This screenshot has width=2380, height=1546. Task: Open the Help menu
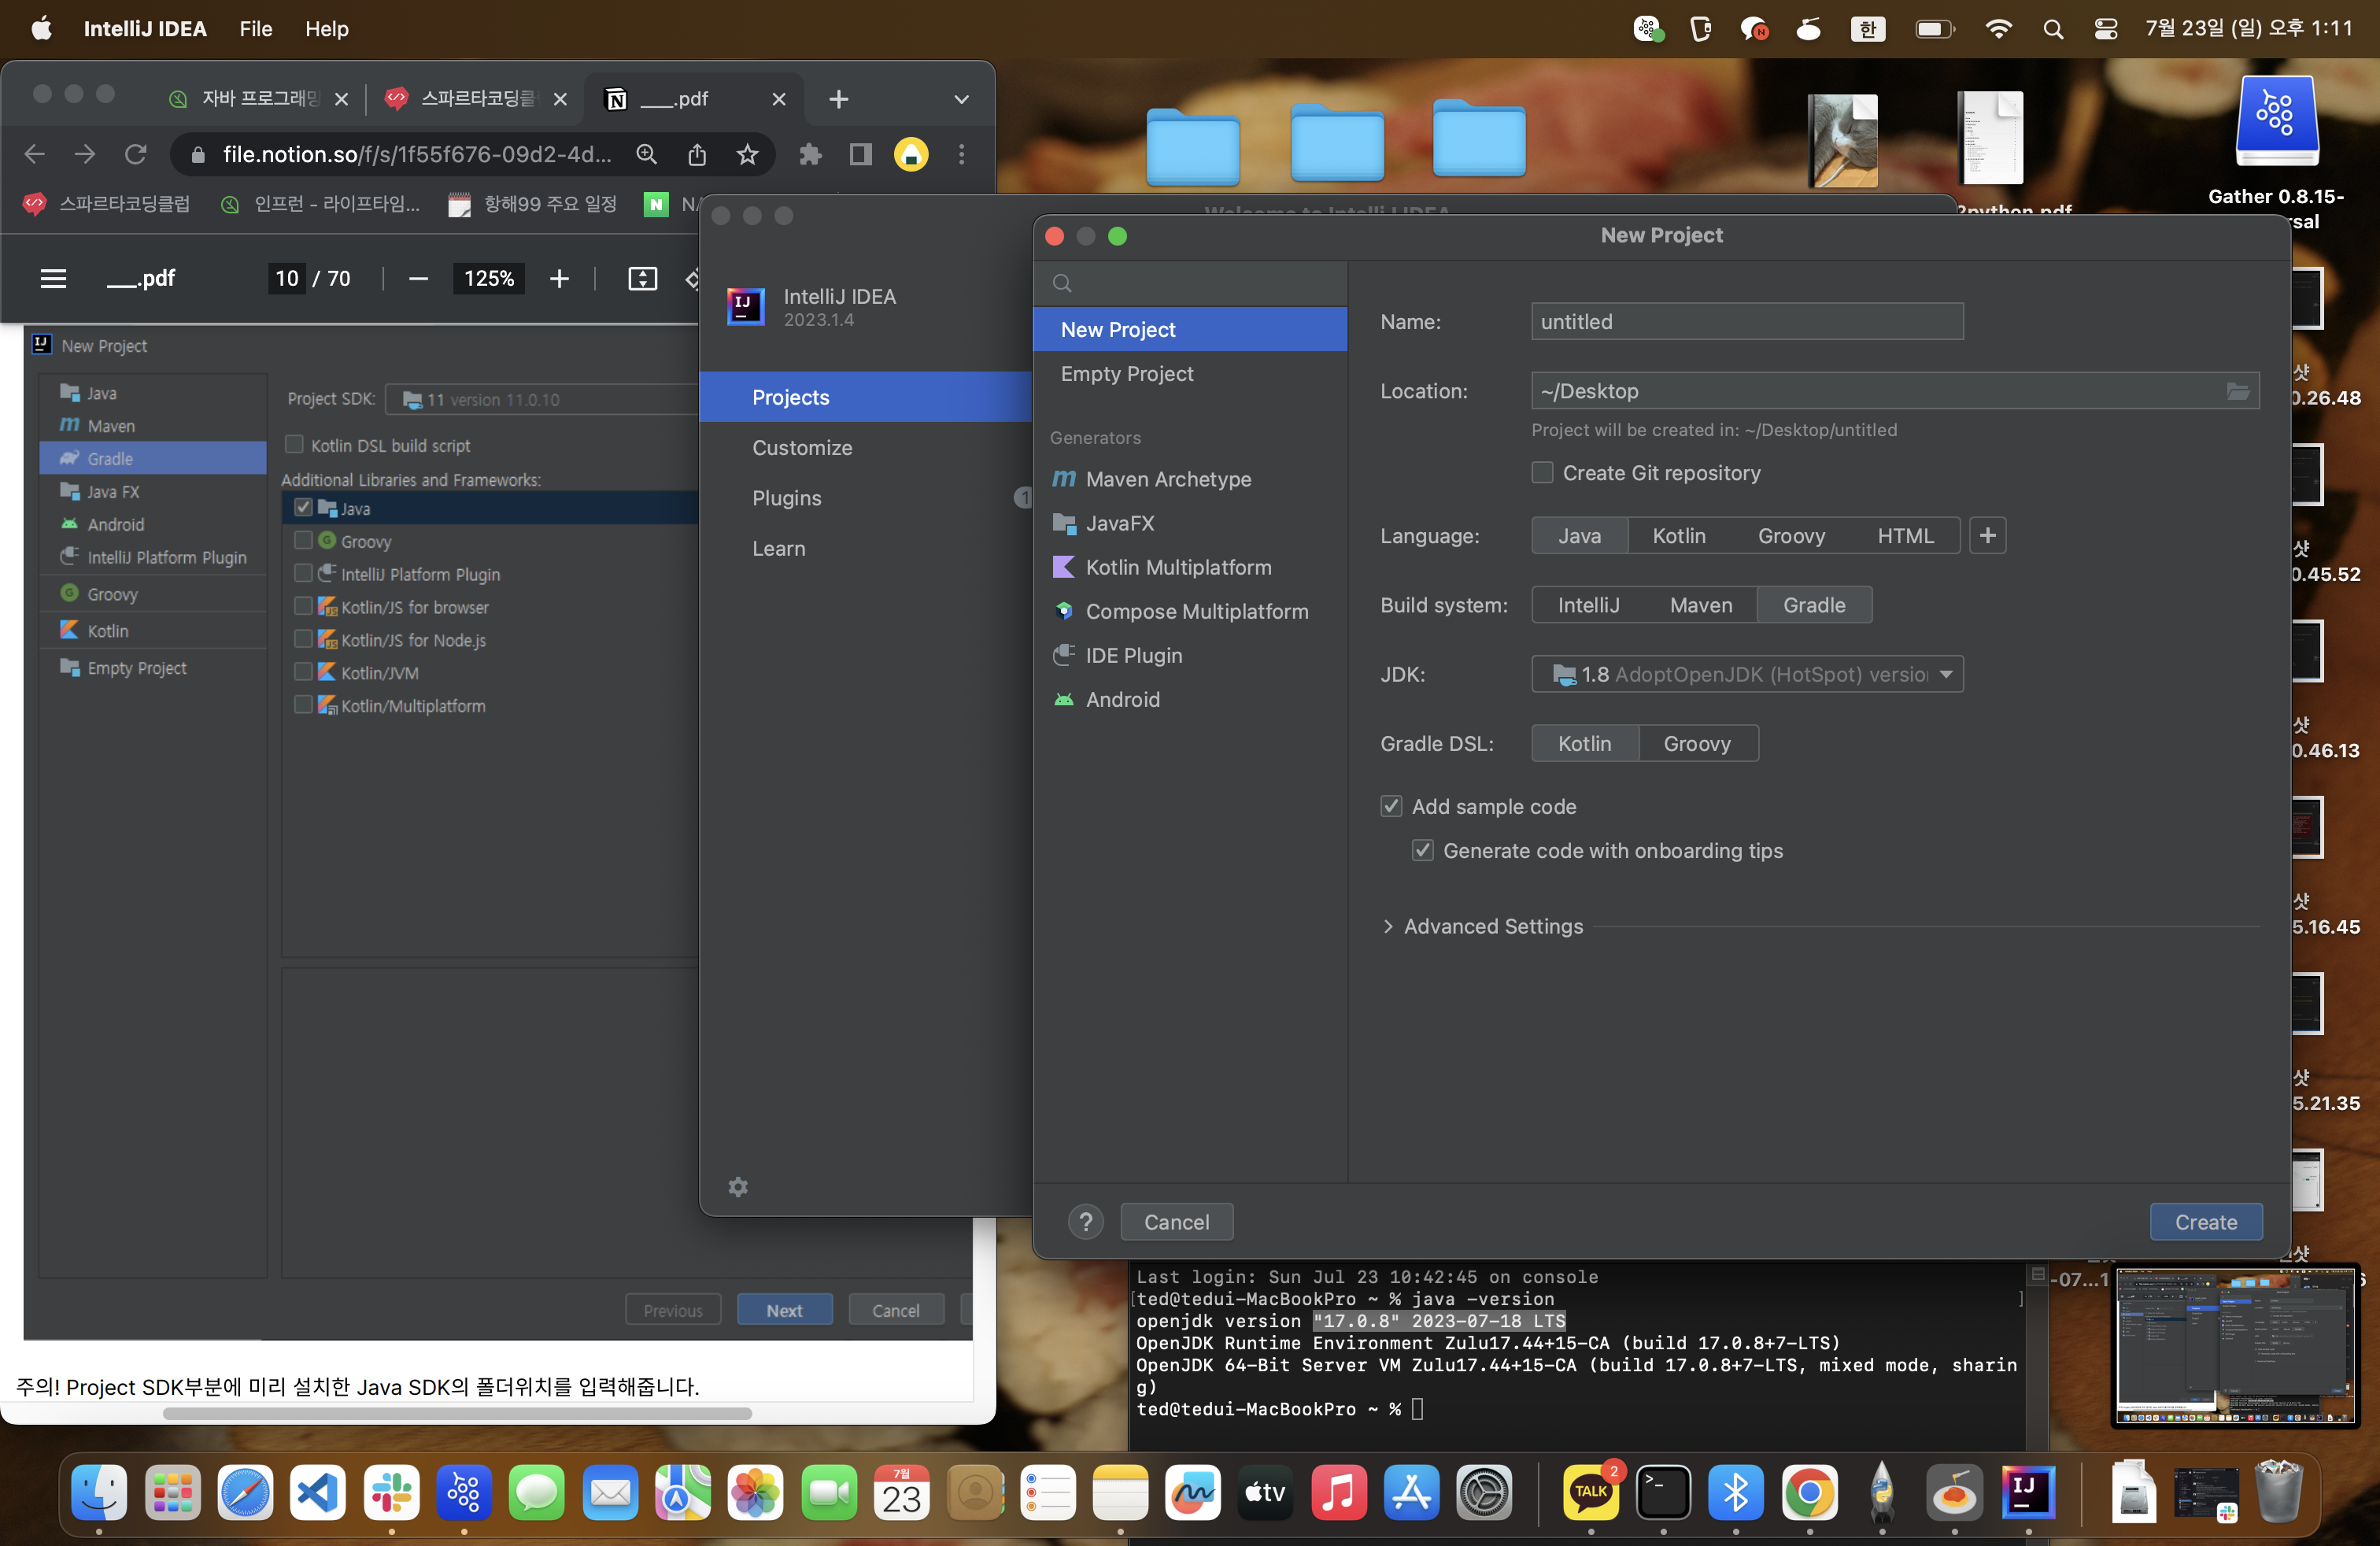326,28
